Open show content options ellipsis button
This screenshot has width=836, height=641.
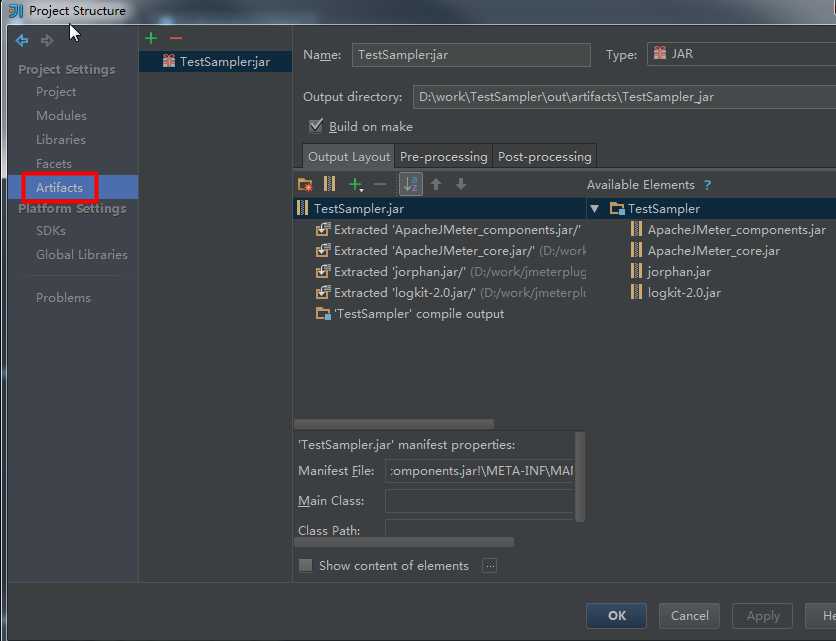coord(489,565)
